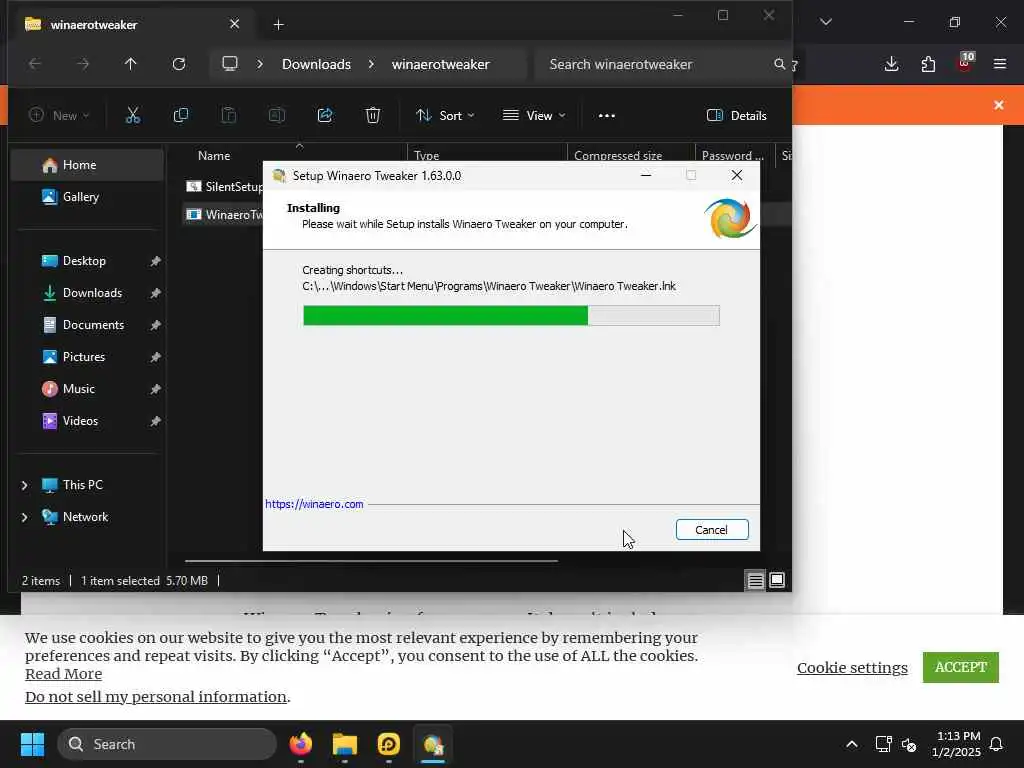
Task: Click the Rename icon in Explorer toolbar
Action: tap(277, 116)
